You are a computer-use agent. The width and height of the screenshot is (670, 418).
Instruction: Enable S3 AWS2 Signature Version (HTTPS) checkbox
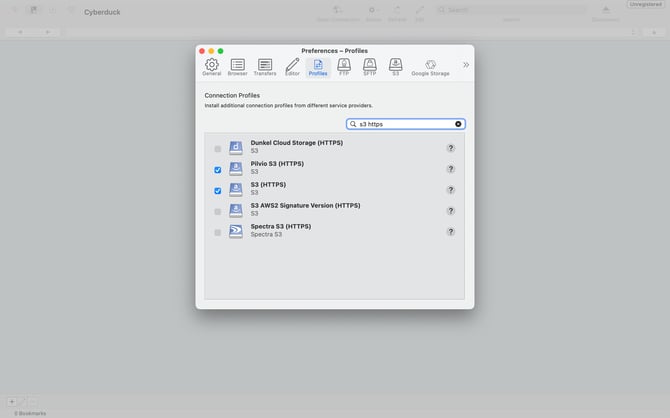[x=217, y=212]
